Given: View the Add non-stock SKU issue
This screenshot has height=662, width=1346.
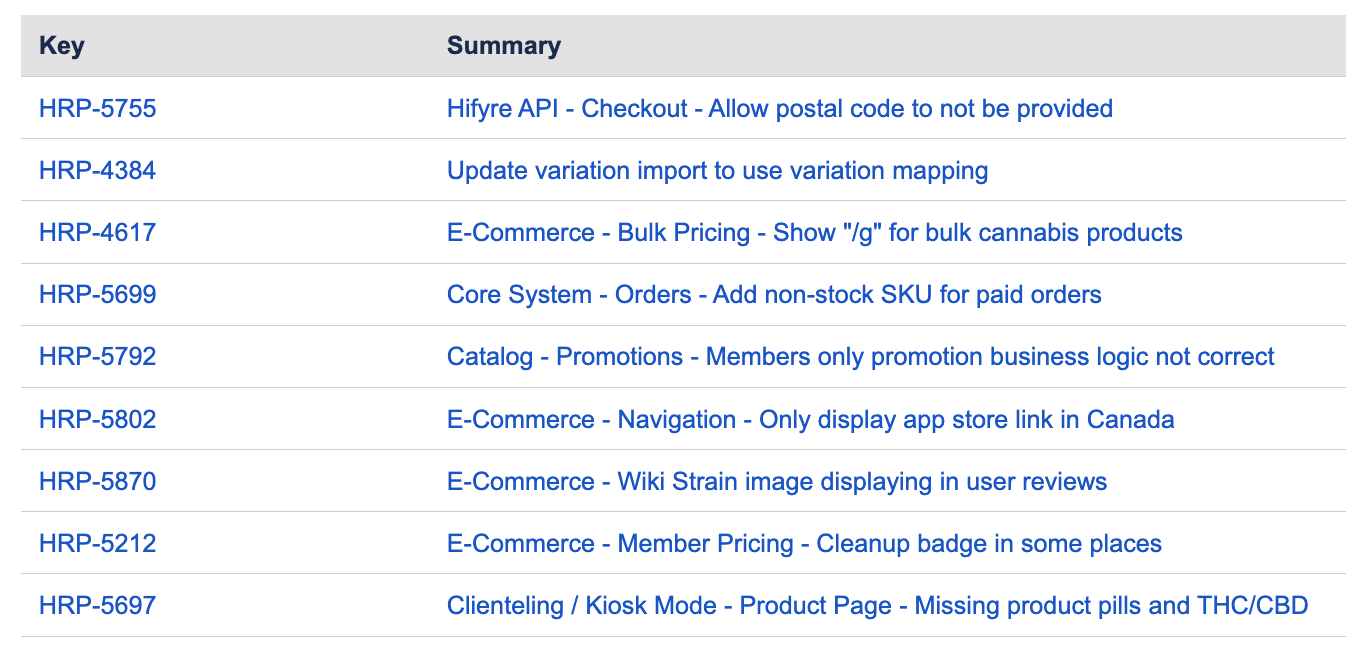Looking at the screenshot, I should coord(773,294).
